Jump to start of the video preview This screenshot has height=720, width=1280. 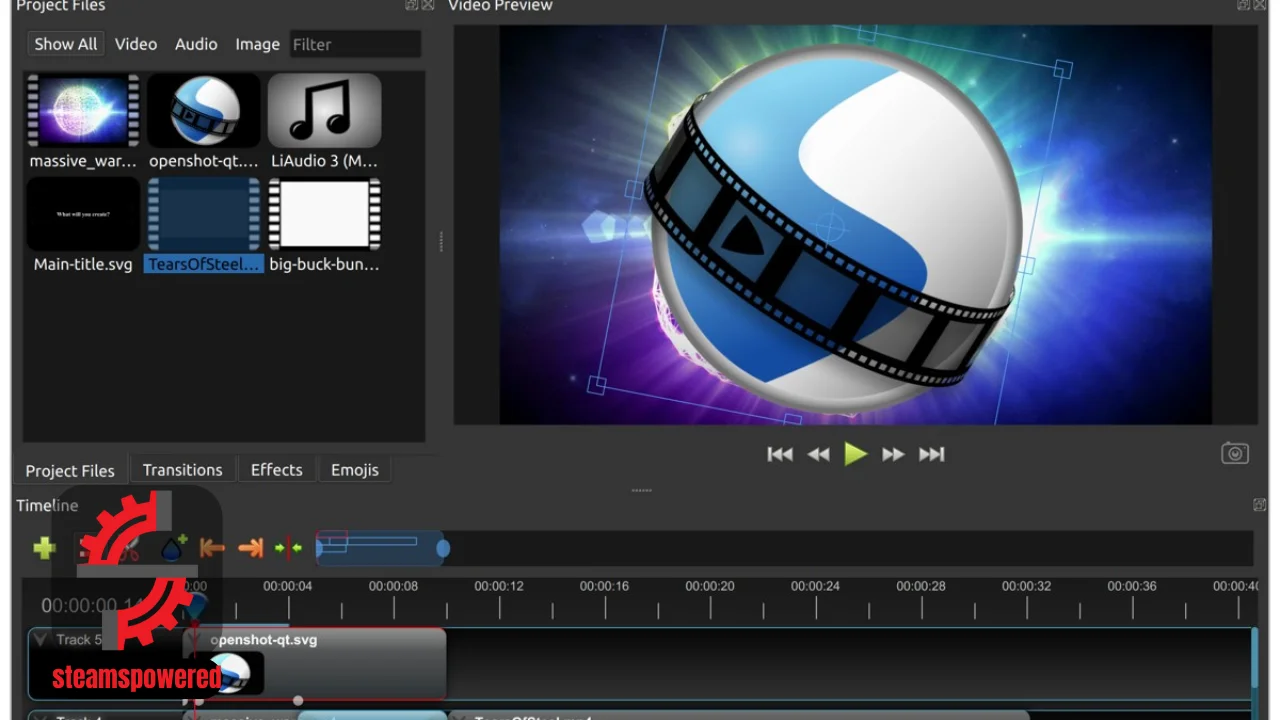coord(780,454)
